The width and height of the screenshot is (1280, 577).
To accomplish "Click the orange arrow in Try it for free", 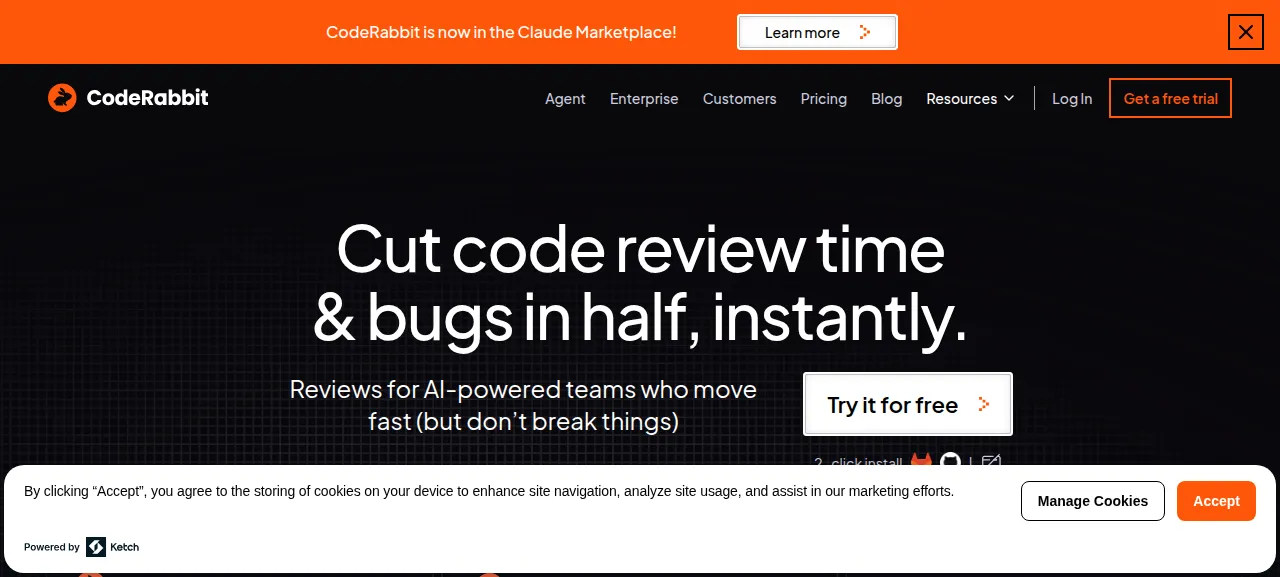I will pos(984,404).
